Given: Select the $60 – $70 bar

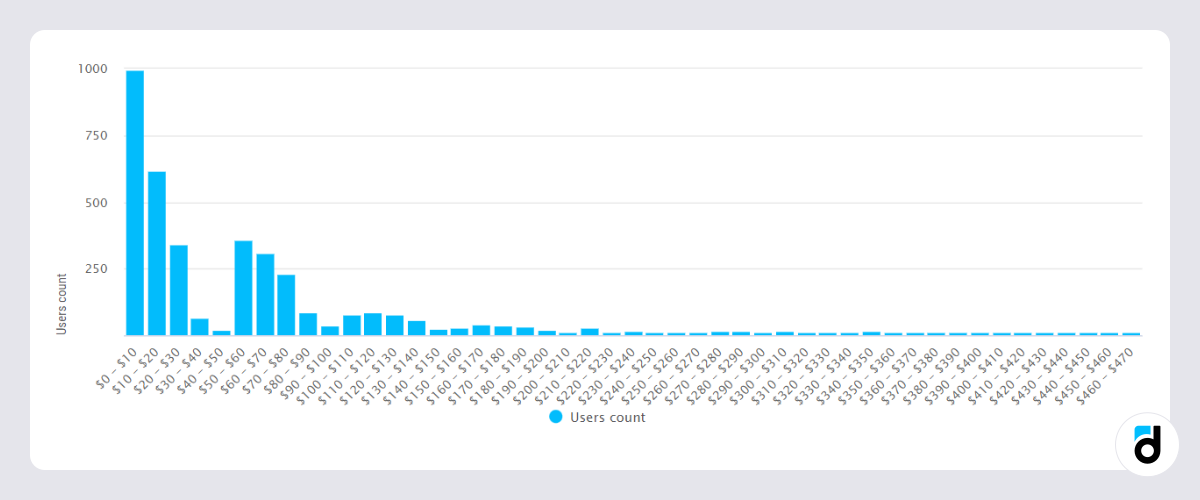Looking at the screenshot, I should pyautogui.click(x=265, y=295).
